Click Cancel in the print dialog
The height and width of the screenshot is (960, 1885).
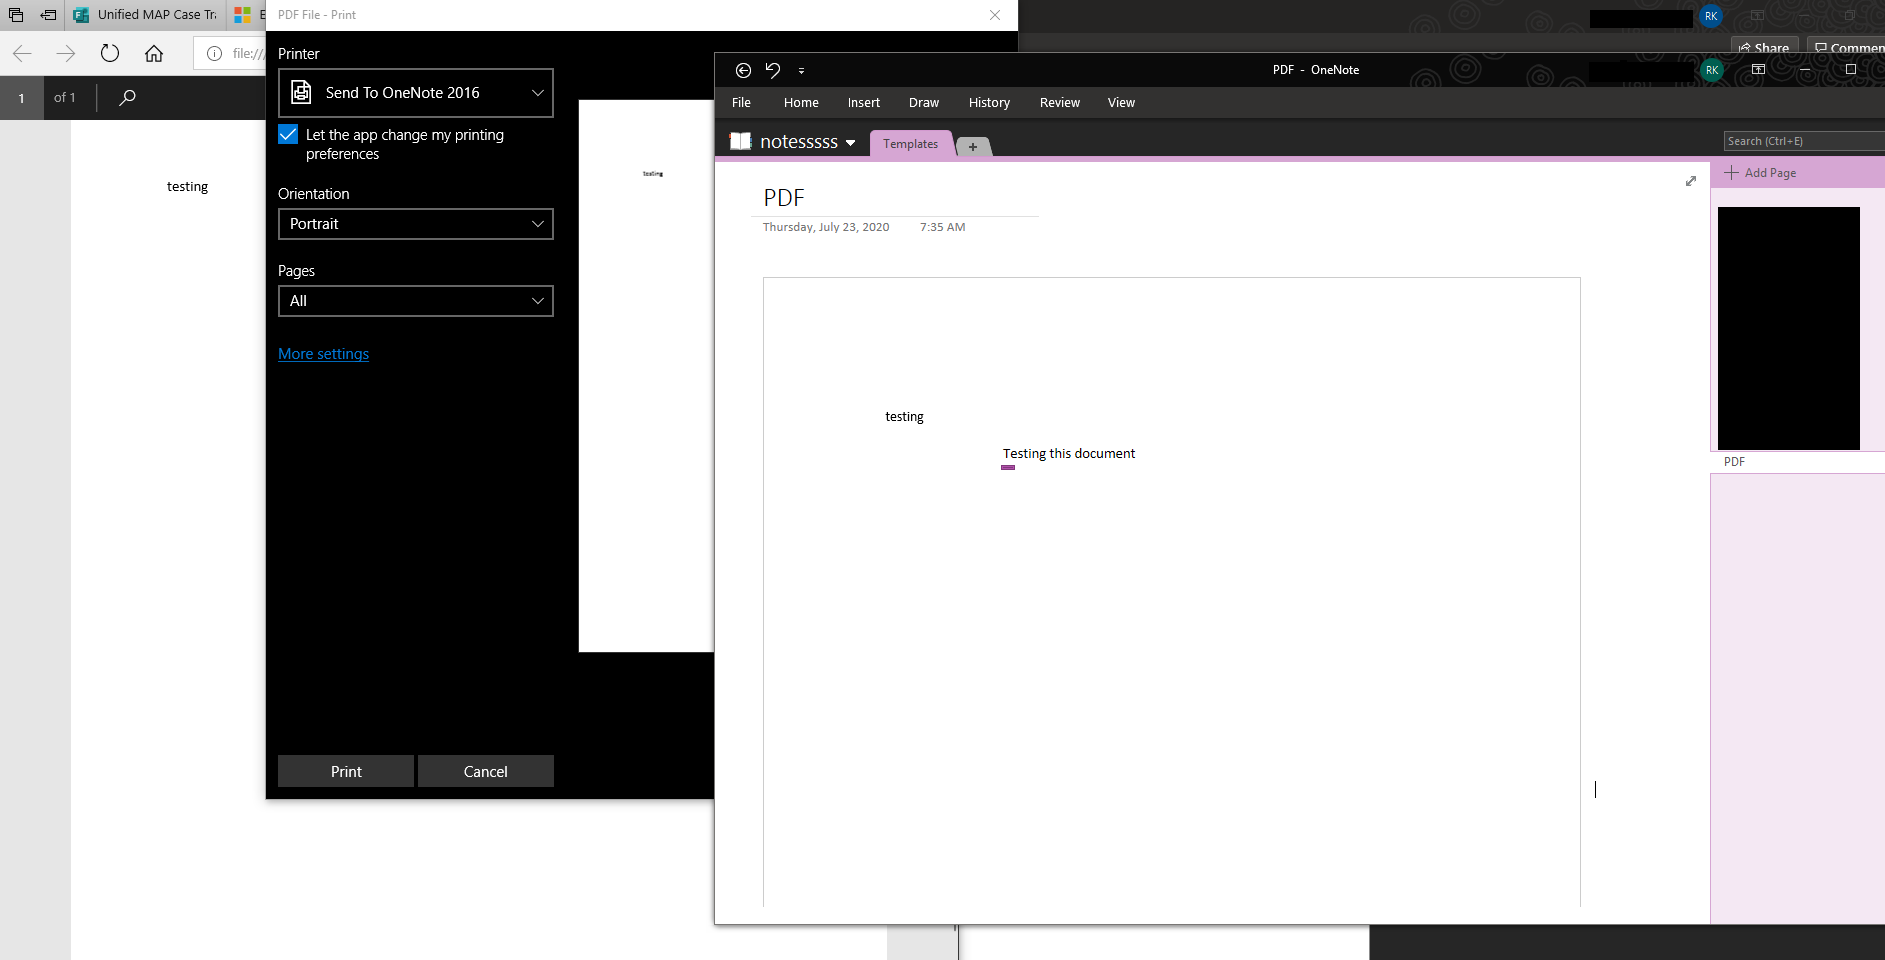pyautogui.click(x=485, y=771)
